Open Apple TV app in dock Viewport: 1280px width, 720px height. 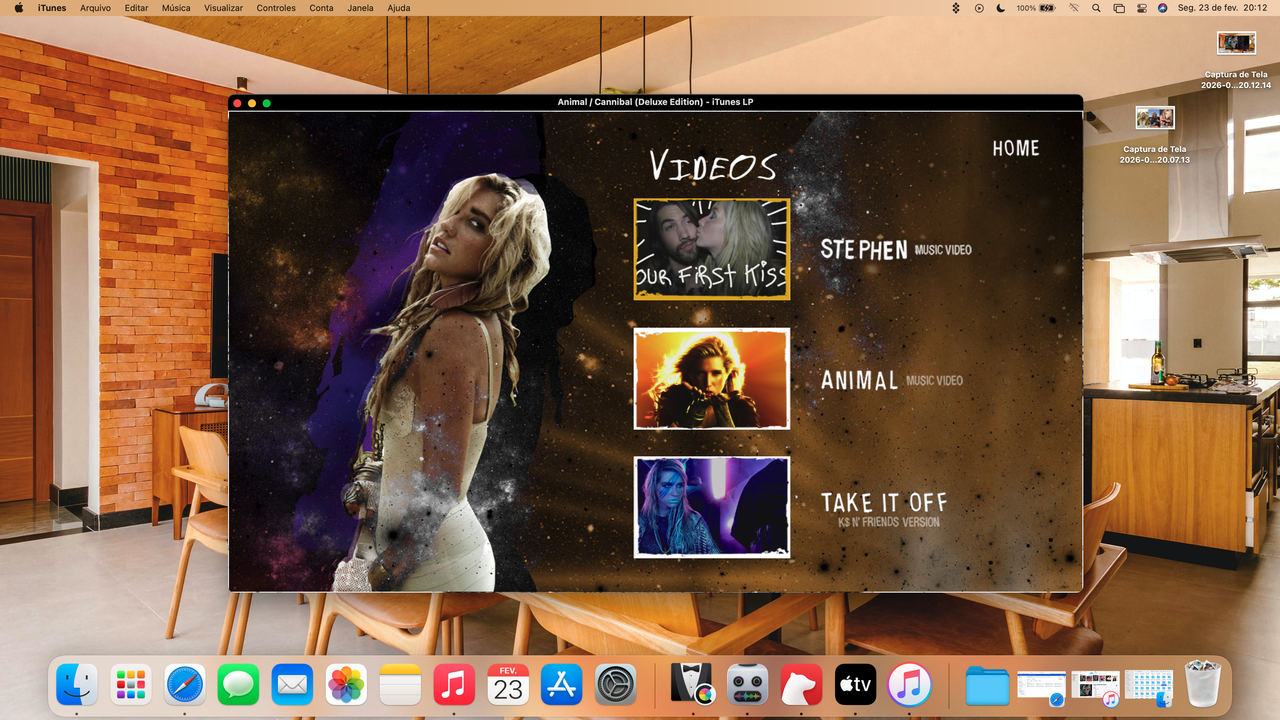855,685
